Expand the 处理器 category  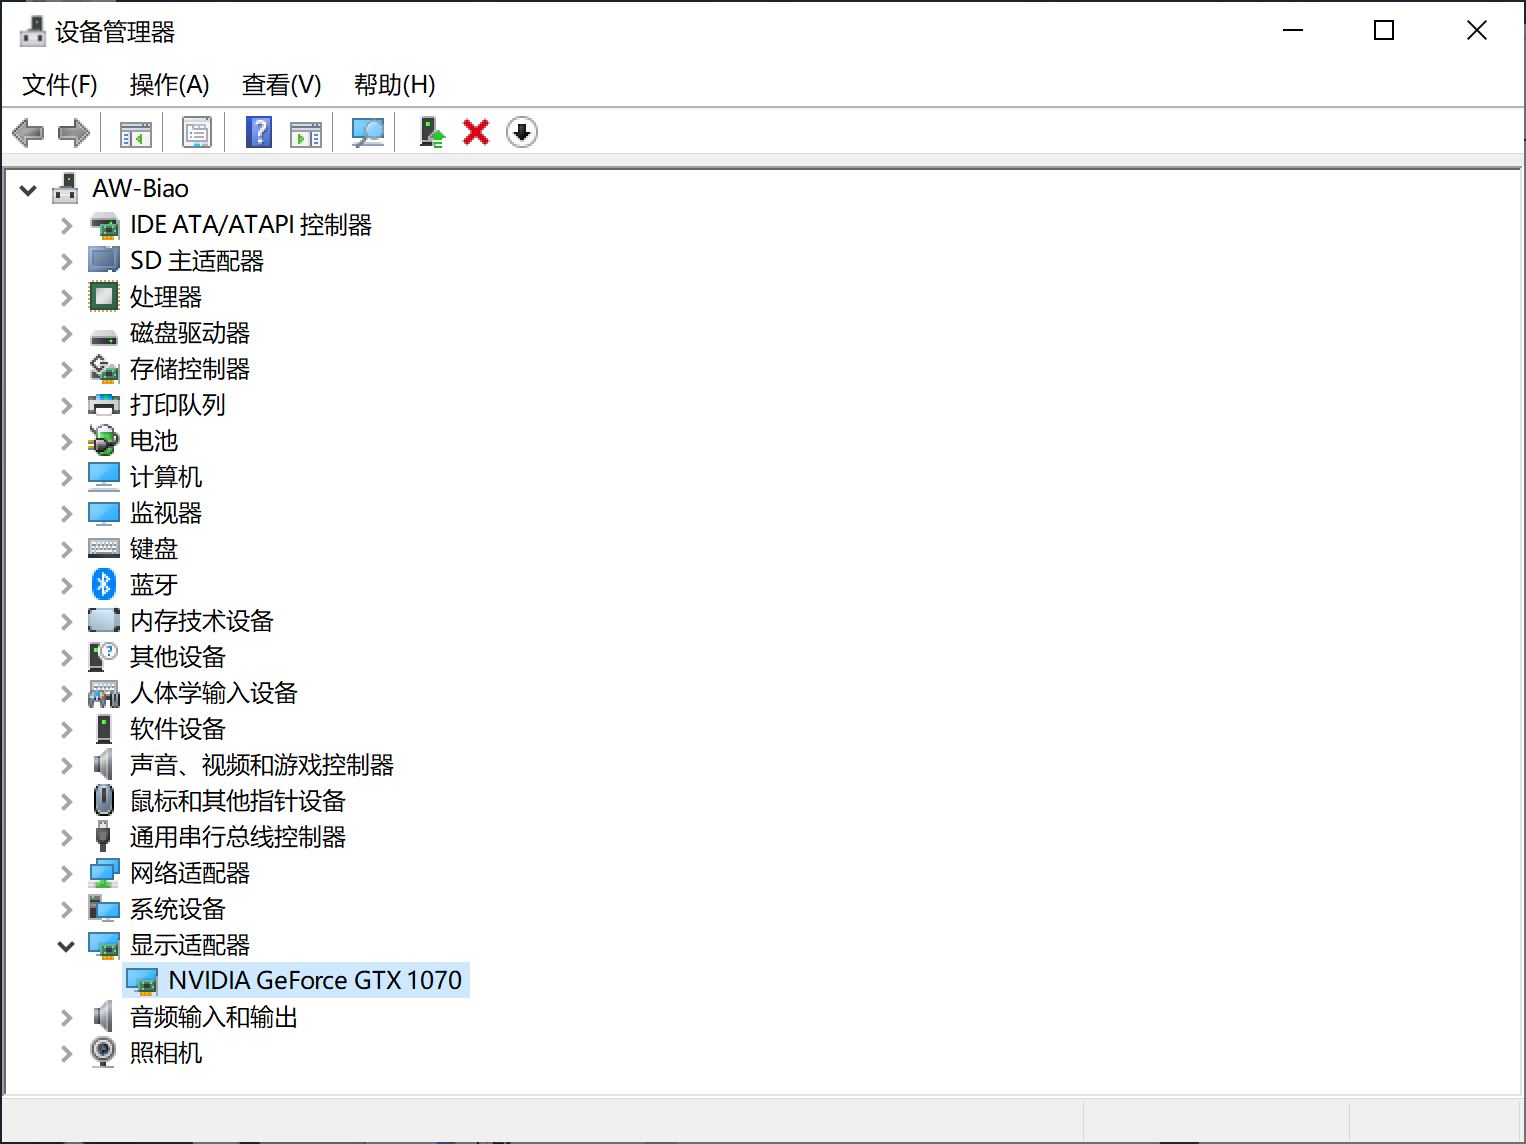pyautogui.click(x=67, y=297)
